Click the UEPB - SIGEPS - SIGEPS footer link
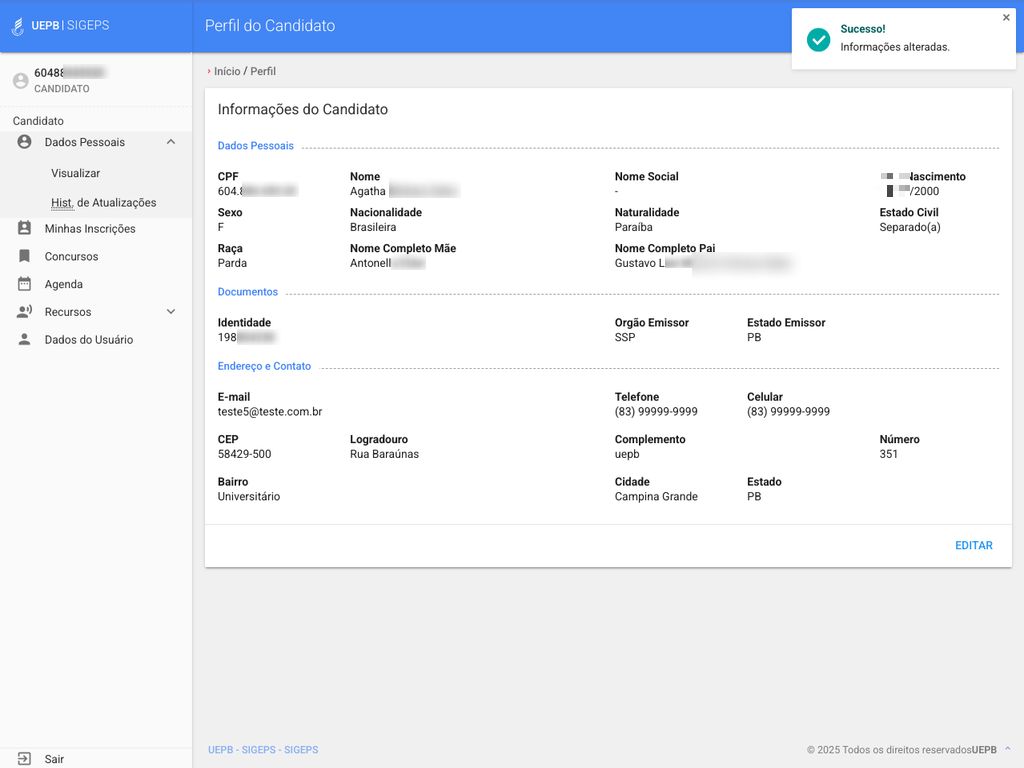This screenshot has width=1024, height=768. coord(263,750)
